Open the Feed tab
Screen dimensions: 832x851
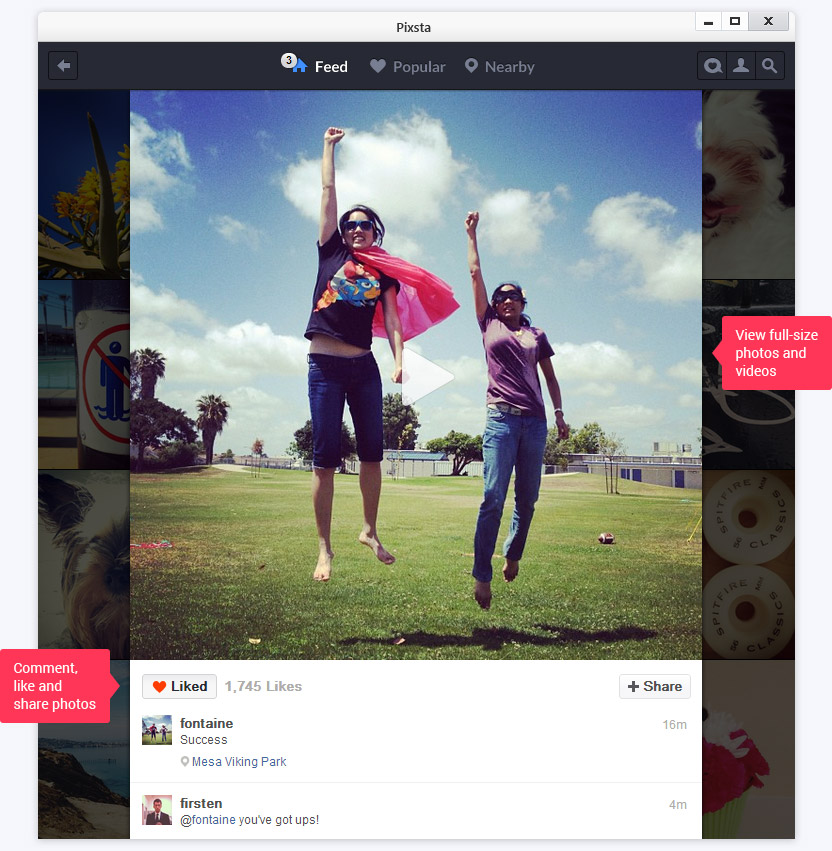tap(314, 66)
